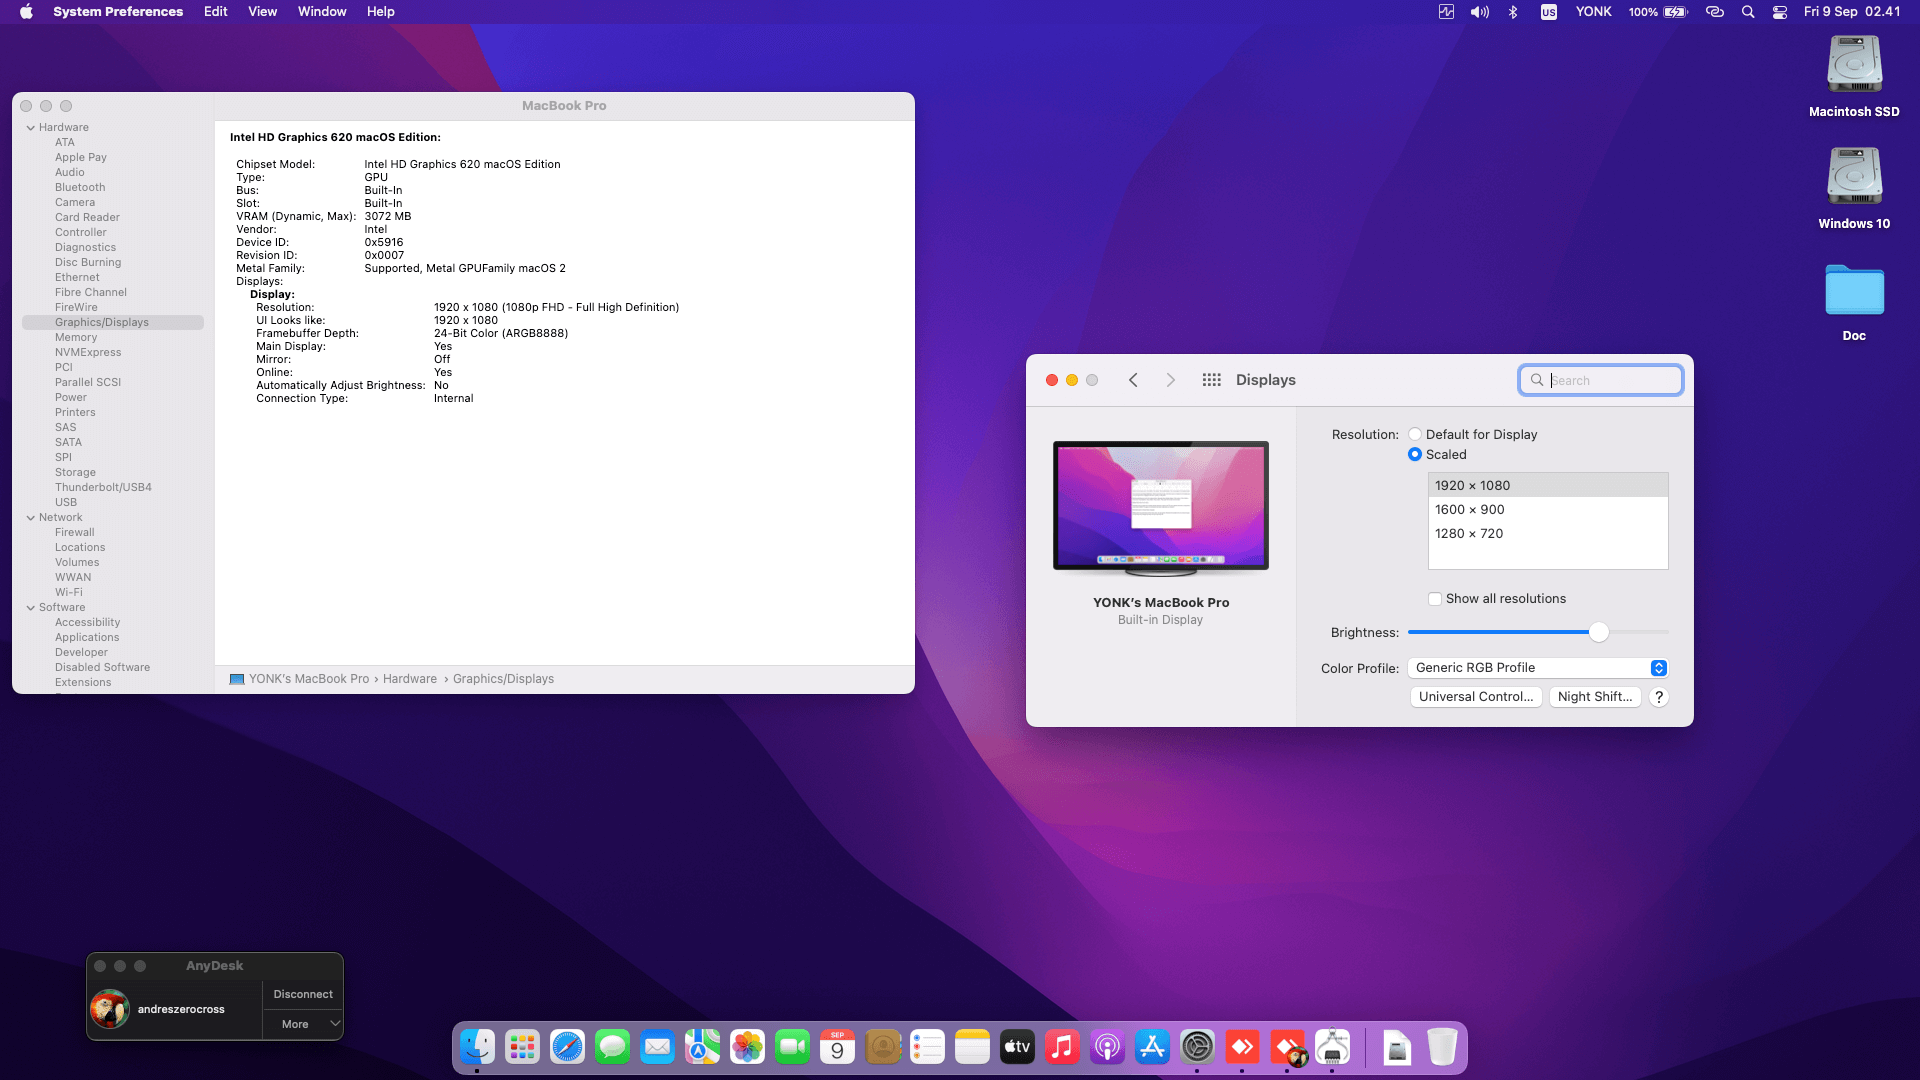Click Night Shift button
Screen dimensions: 1920x1080
tap(1595, 697)
